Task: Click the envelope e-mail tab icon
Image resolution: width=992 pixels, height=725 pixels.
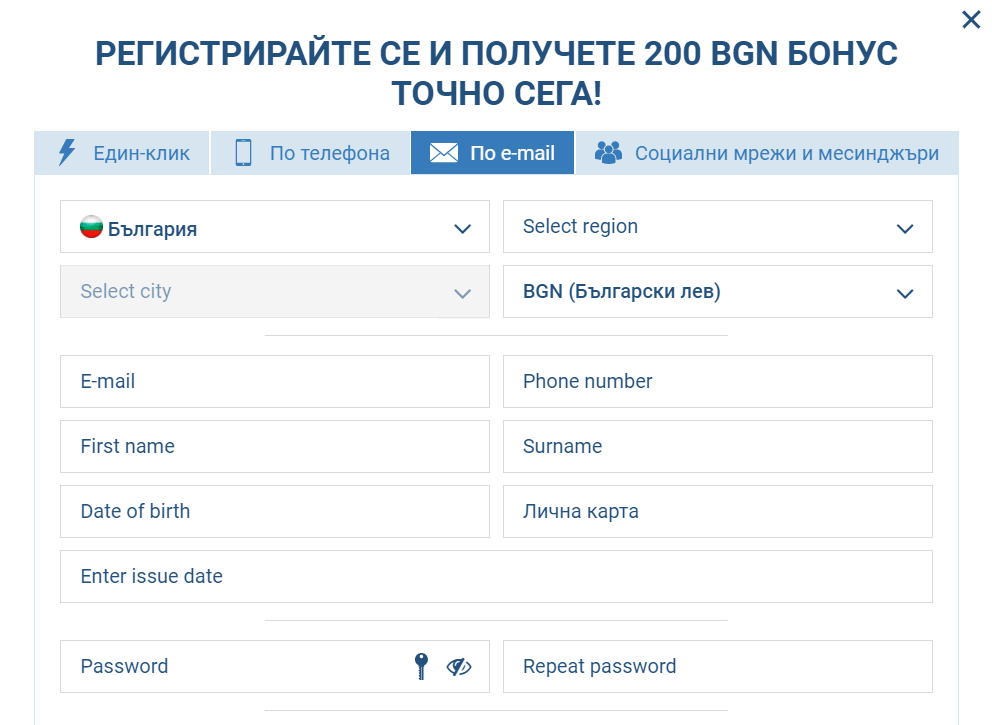Action: click(x=443, y=152)
